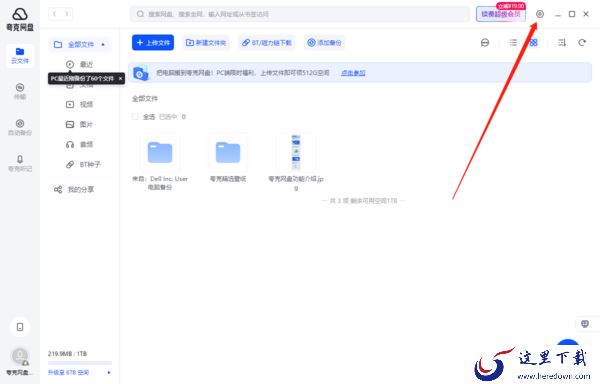The width and height of the screenshot is (600, 384).
Task: Click the 219.9MB / 1TB storage text
Action: pos(67,353)
